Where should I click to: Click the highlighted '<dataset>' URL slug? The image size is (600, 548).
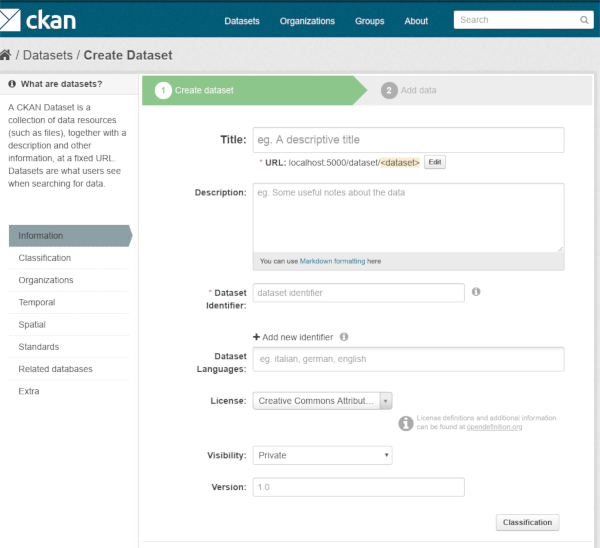pos(400,163)
